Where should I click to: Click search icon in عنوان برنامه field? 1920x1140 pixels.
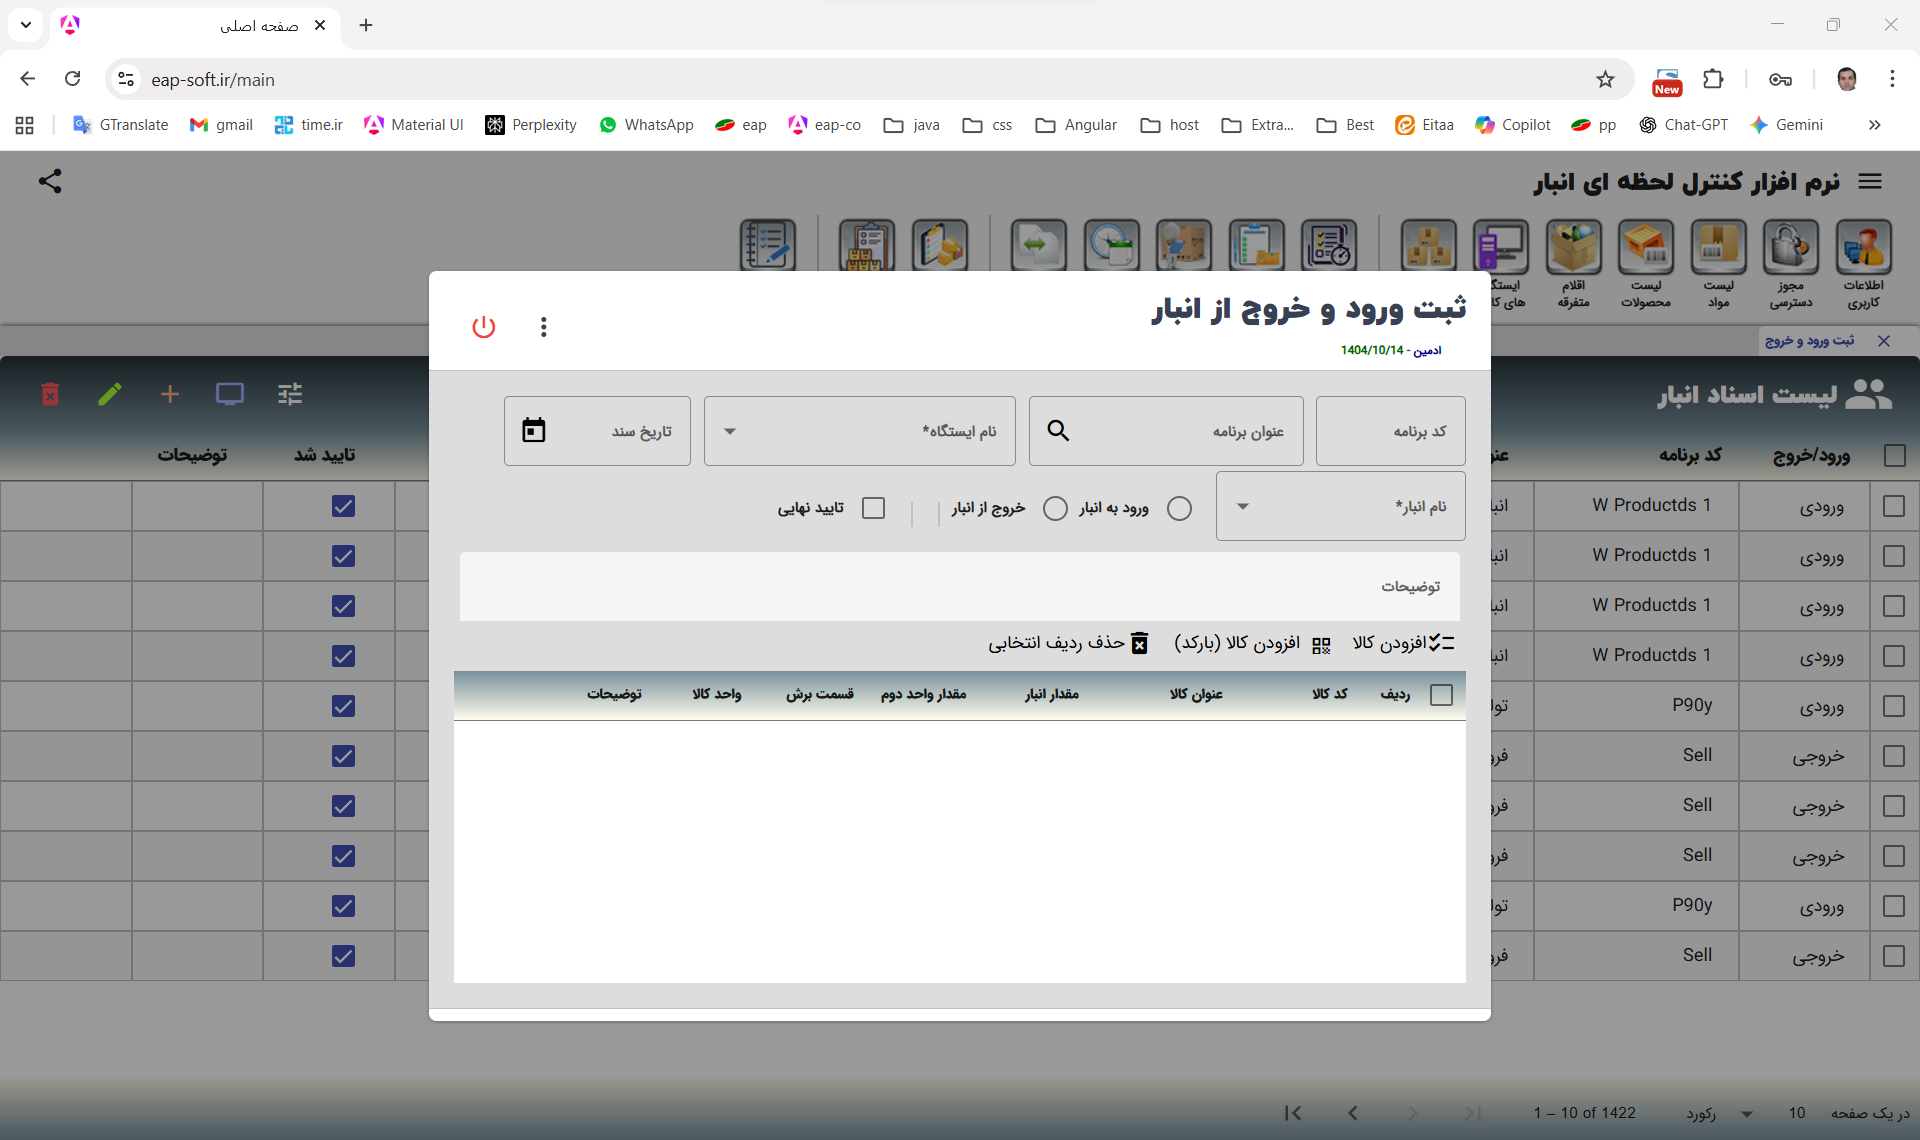(1058, 431)
